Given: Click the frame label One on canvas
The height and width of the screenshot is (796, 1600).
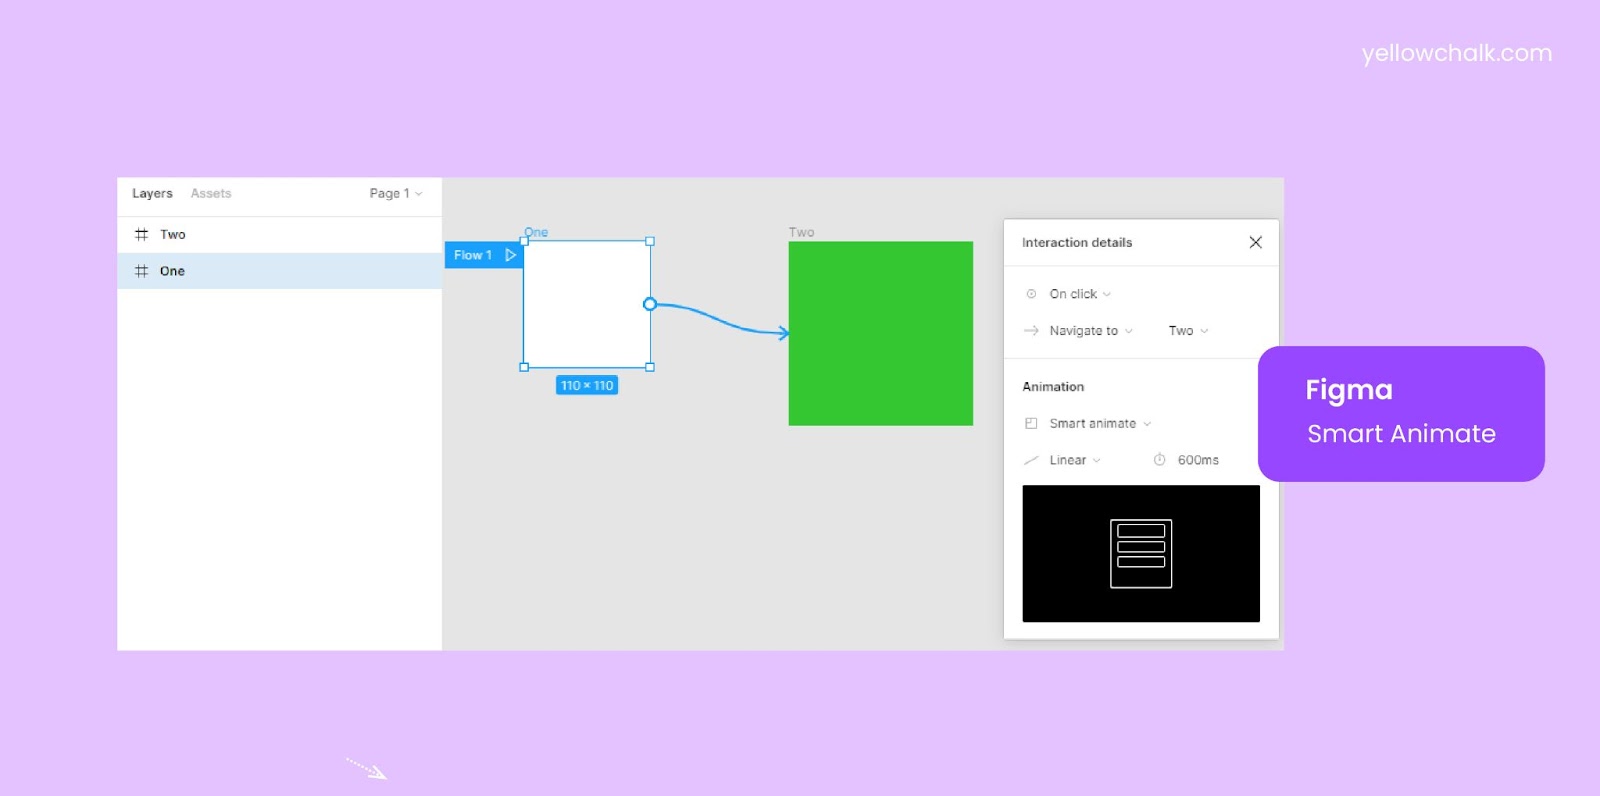Looking at the screenshot, I should click(x=536, y=232).
